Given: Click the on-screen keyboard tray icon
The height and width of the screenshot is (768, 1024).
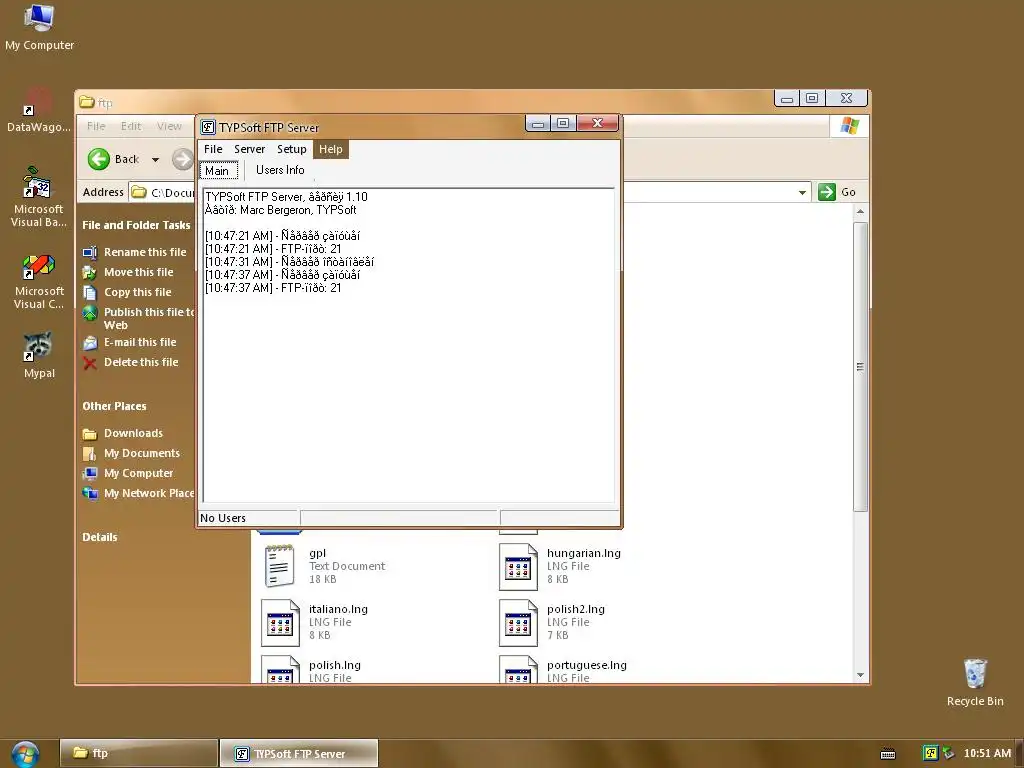Looking at the screenshot, I should pyautogui.click(x=888, y=754).
